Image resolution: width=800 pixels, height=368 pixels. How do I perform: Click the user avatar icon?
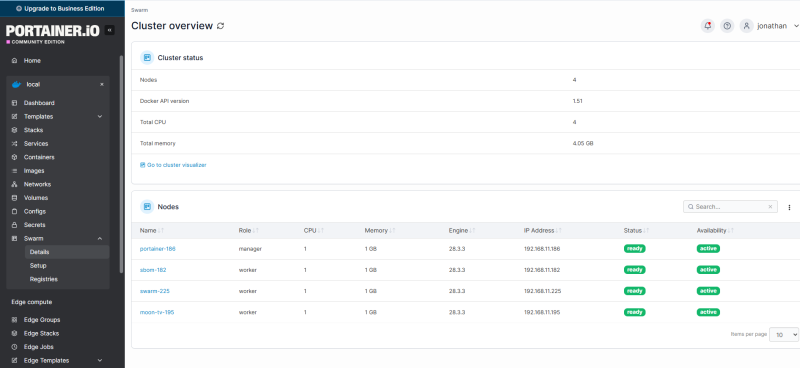pos(746,26)
